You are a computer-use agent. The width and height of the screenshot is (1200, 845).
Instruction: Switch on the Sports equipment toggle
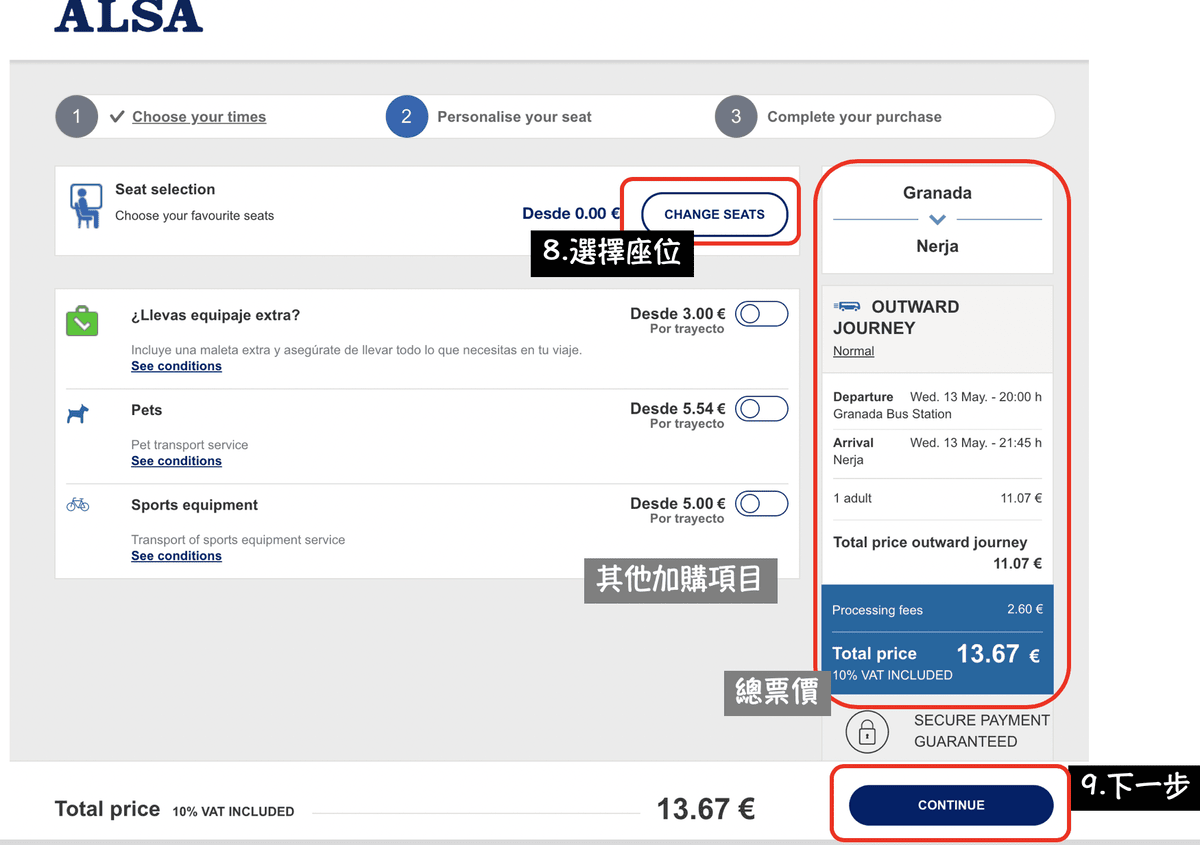[x=762, y=504]
